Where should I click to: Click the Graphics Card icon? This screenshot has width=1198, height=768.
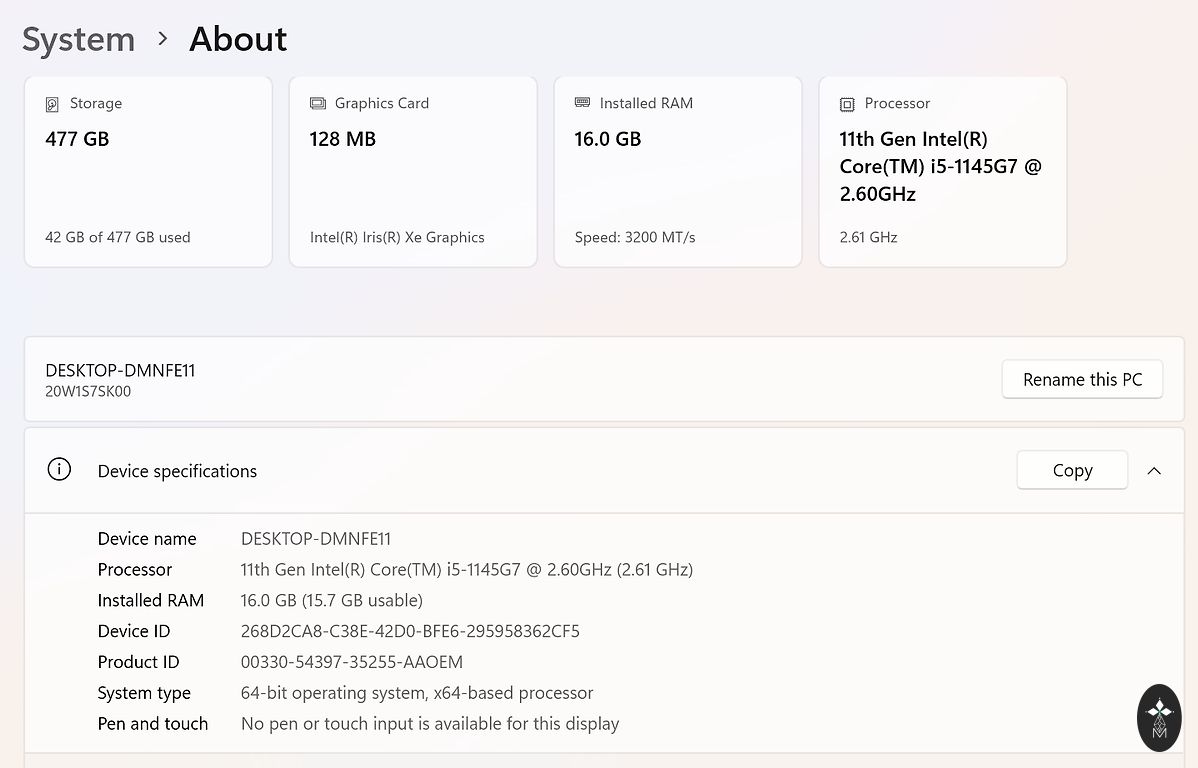318,103
